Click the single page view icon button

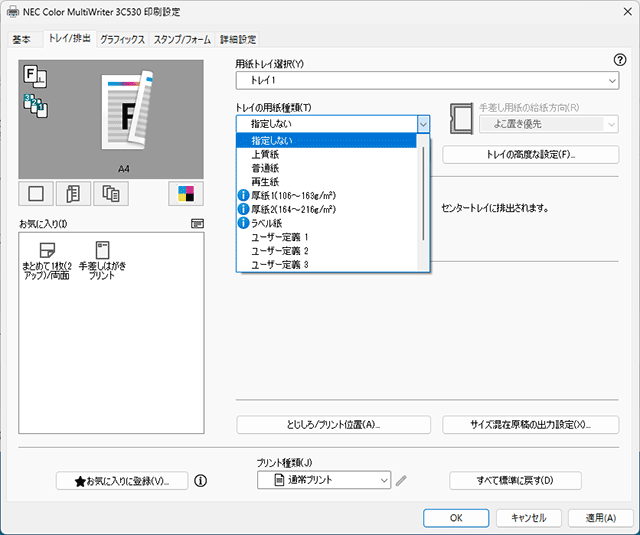[36, 193]
